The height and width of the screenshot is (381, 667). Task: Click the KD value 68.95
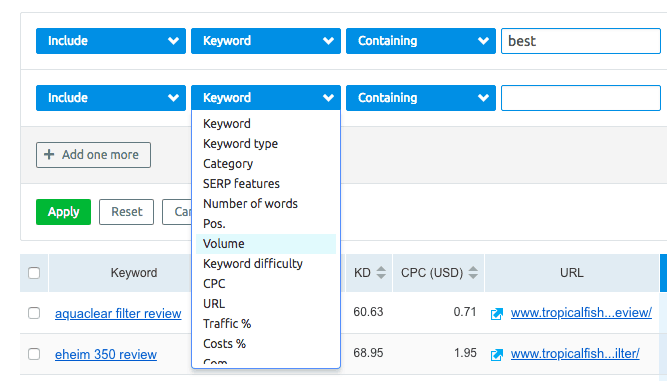(368, 353)
